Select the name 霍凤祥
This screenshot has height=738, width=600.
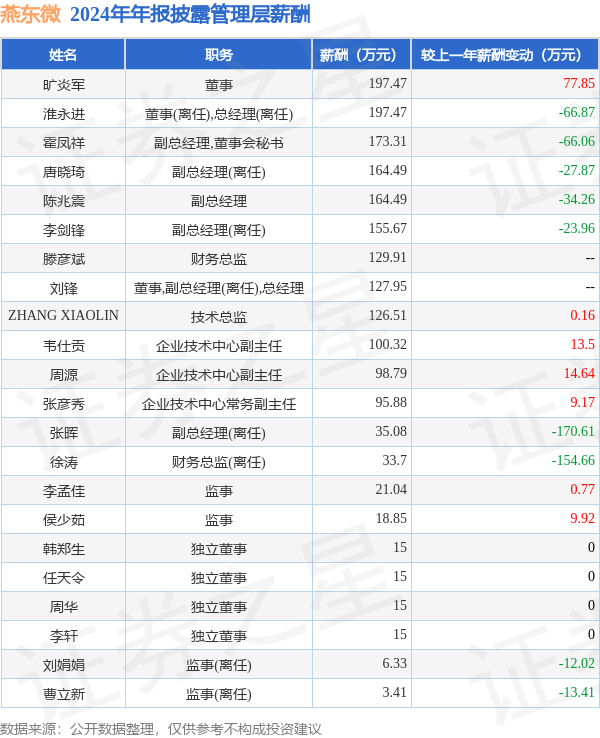[64, 143]
